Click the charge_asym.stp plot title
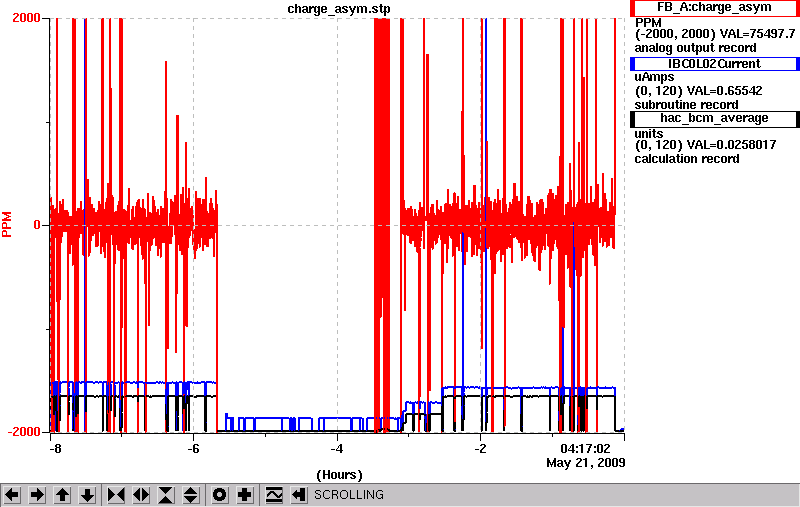This screenshot has height=507, width=800. (x=339, y=9)
